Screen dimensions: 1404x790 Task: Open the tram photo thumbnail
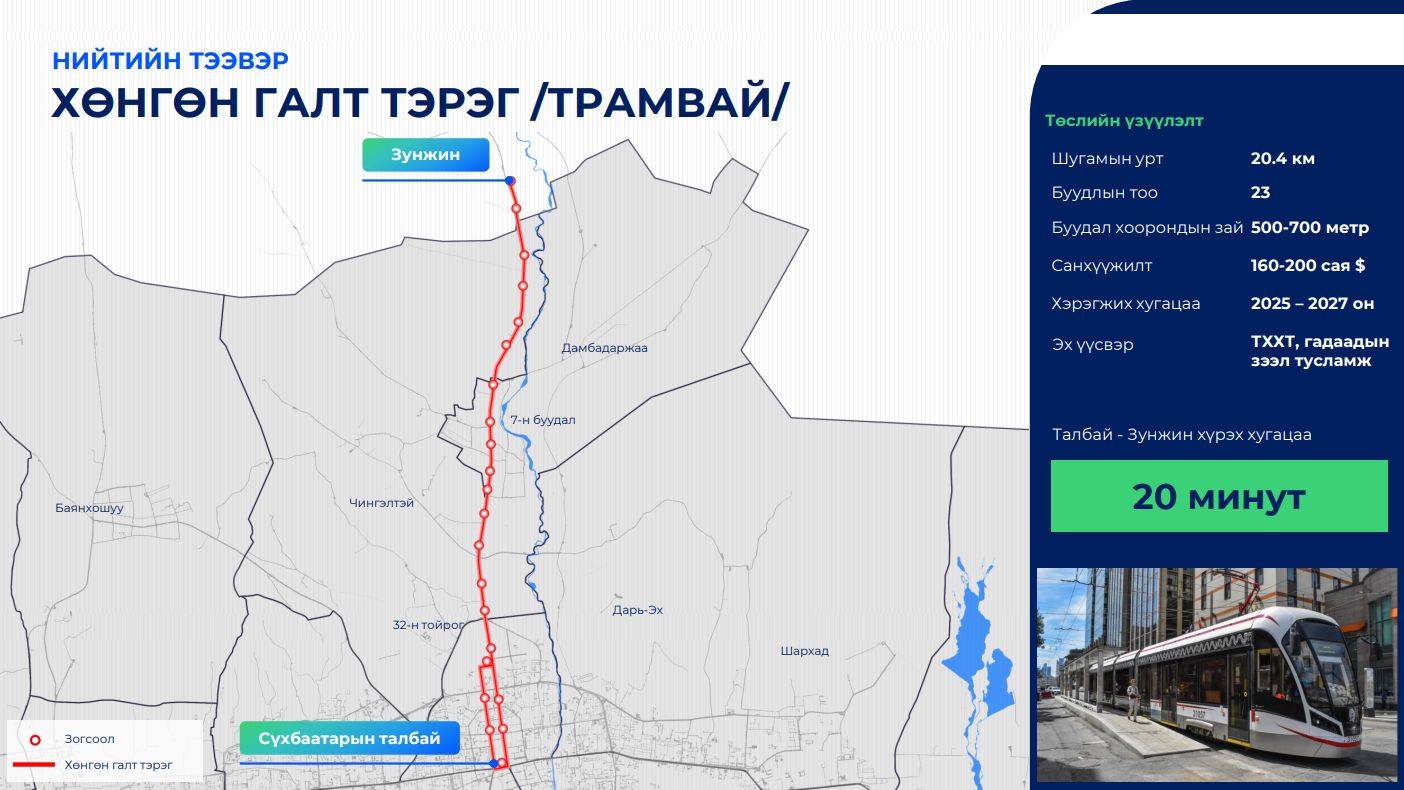click(x=1218, y=673)
